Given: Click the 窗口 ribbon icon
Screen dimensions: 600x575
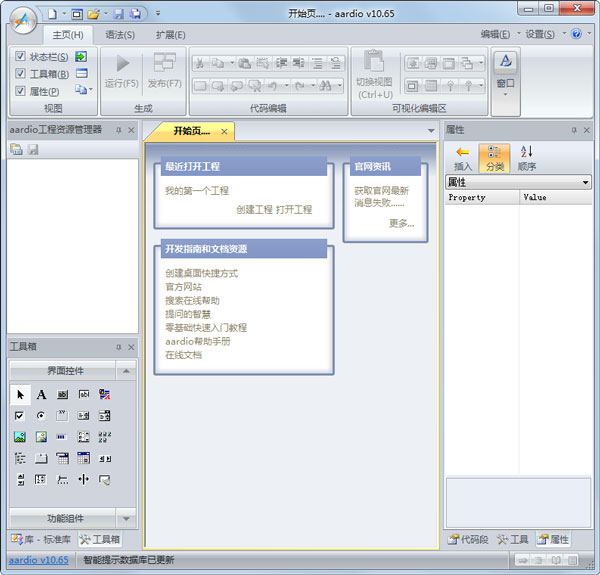Looking at the screenshot, I should pos(505,70).
